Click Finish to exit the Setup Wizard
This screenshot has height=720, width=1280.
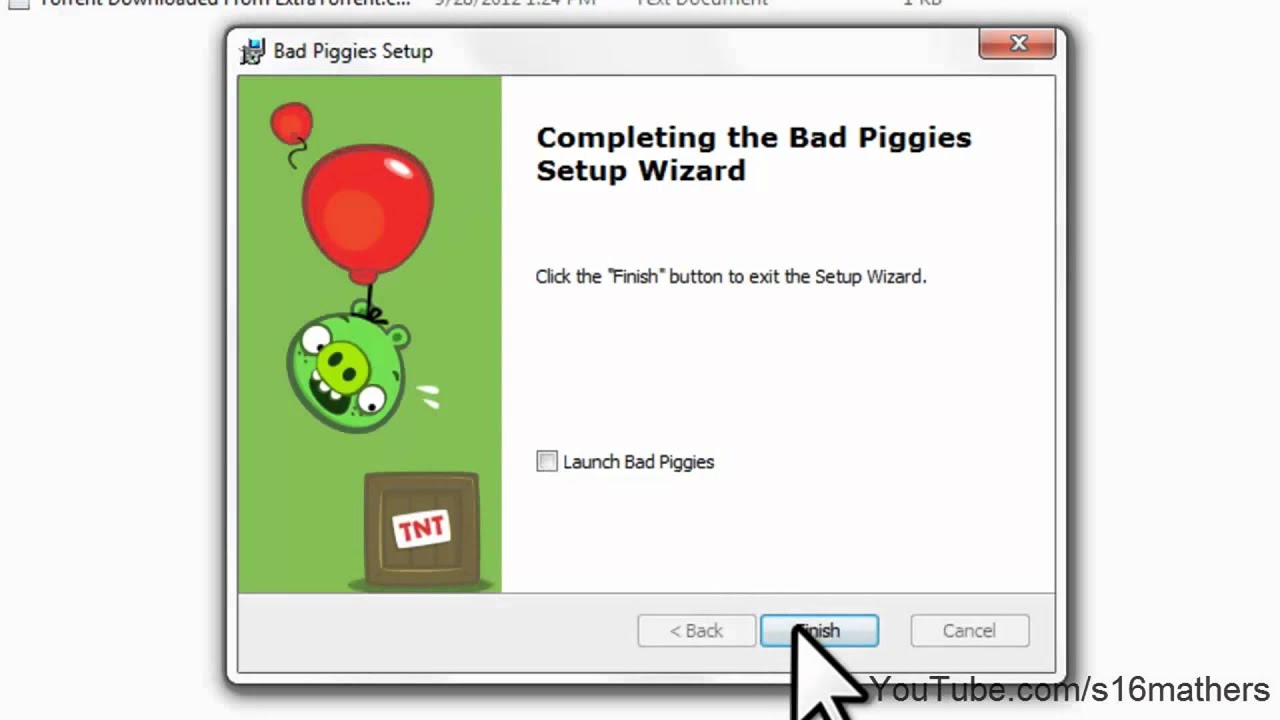coord(819,631)
